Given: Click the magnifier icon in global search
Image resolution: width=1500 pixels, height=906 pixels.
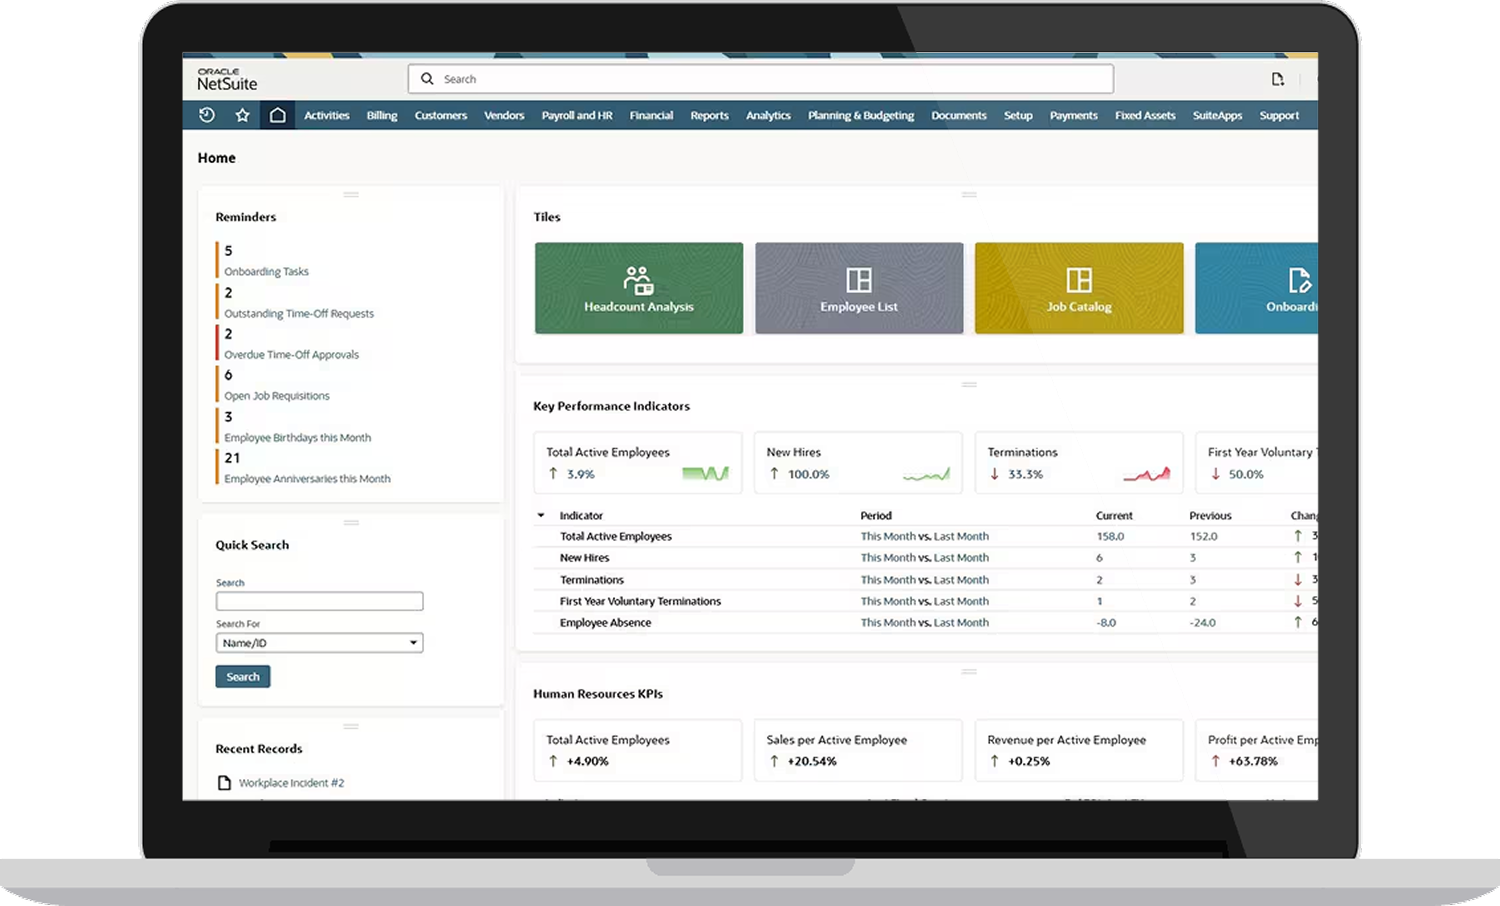Looking at the screenshot, I should point(427,79).
